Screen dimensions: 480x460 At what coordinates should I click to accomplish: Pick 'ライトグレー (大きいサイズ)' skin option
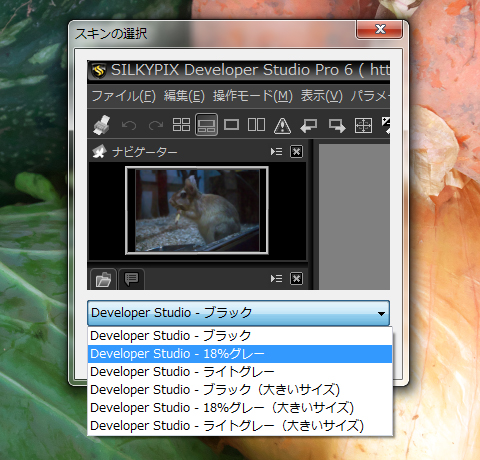pos(240,426)
